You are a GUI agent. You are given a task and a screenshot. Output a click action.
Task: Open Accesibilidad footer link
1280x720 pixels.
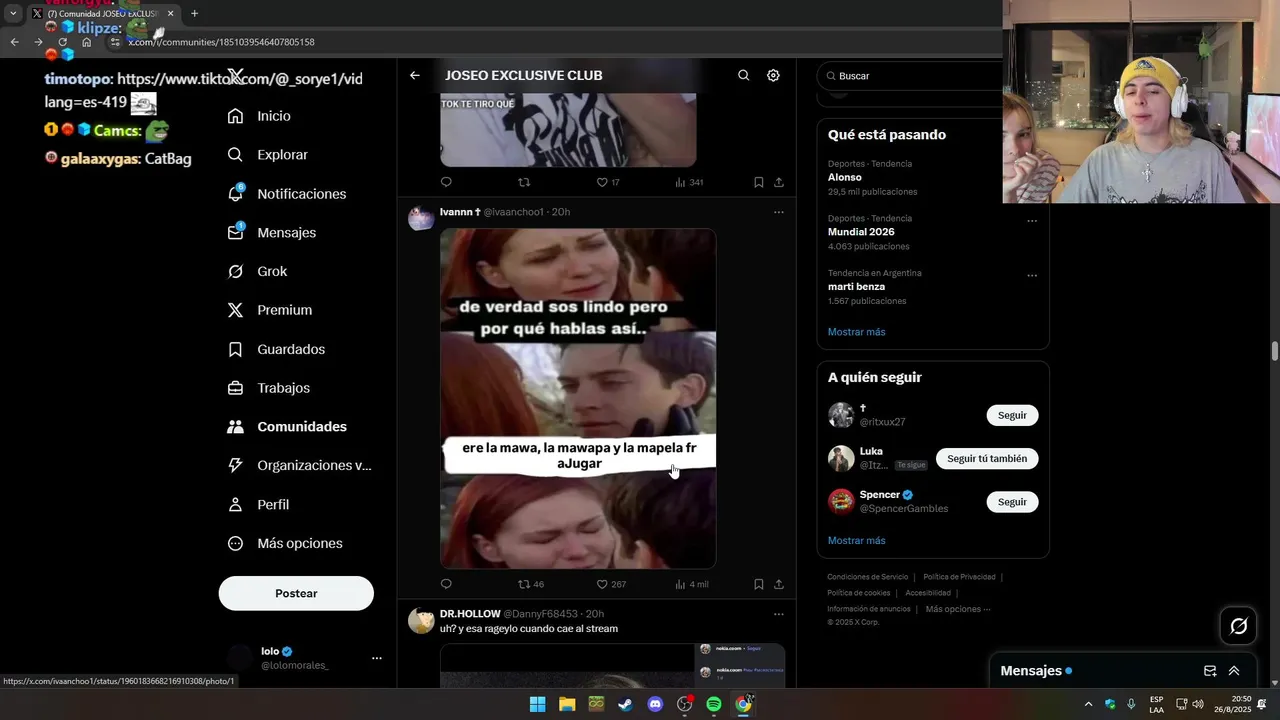tap(928, 593)
